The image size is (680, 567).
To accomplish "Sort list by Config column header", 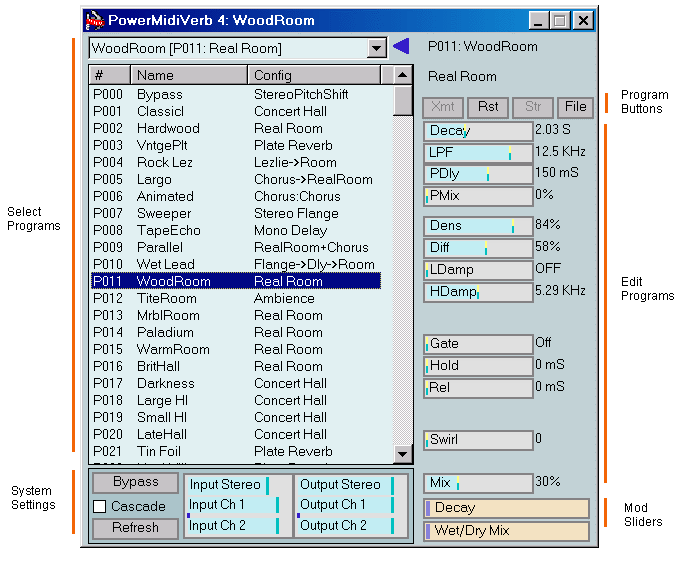I will (314, 75).
